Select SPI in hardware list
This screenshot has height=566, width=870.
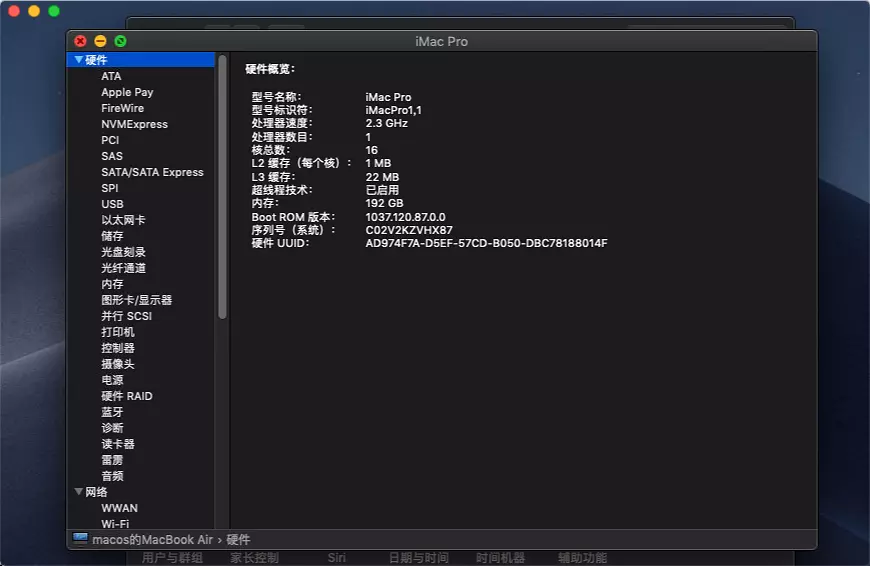point(110,188)
